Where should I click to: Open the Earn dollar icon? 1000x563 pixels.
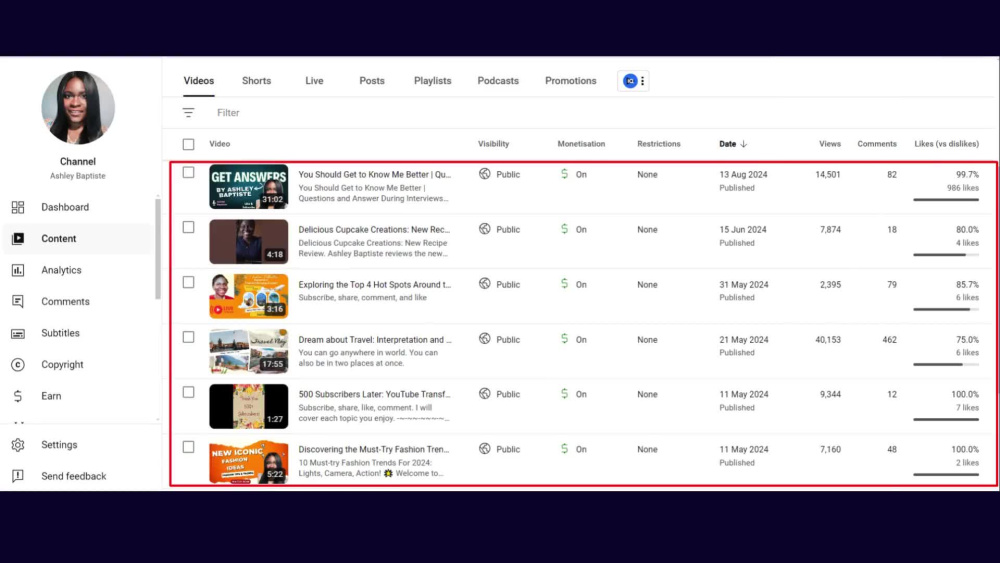click(18, 396)
